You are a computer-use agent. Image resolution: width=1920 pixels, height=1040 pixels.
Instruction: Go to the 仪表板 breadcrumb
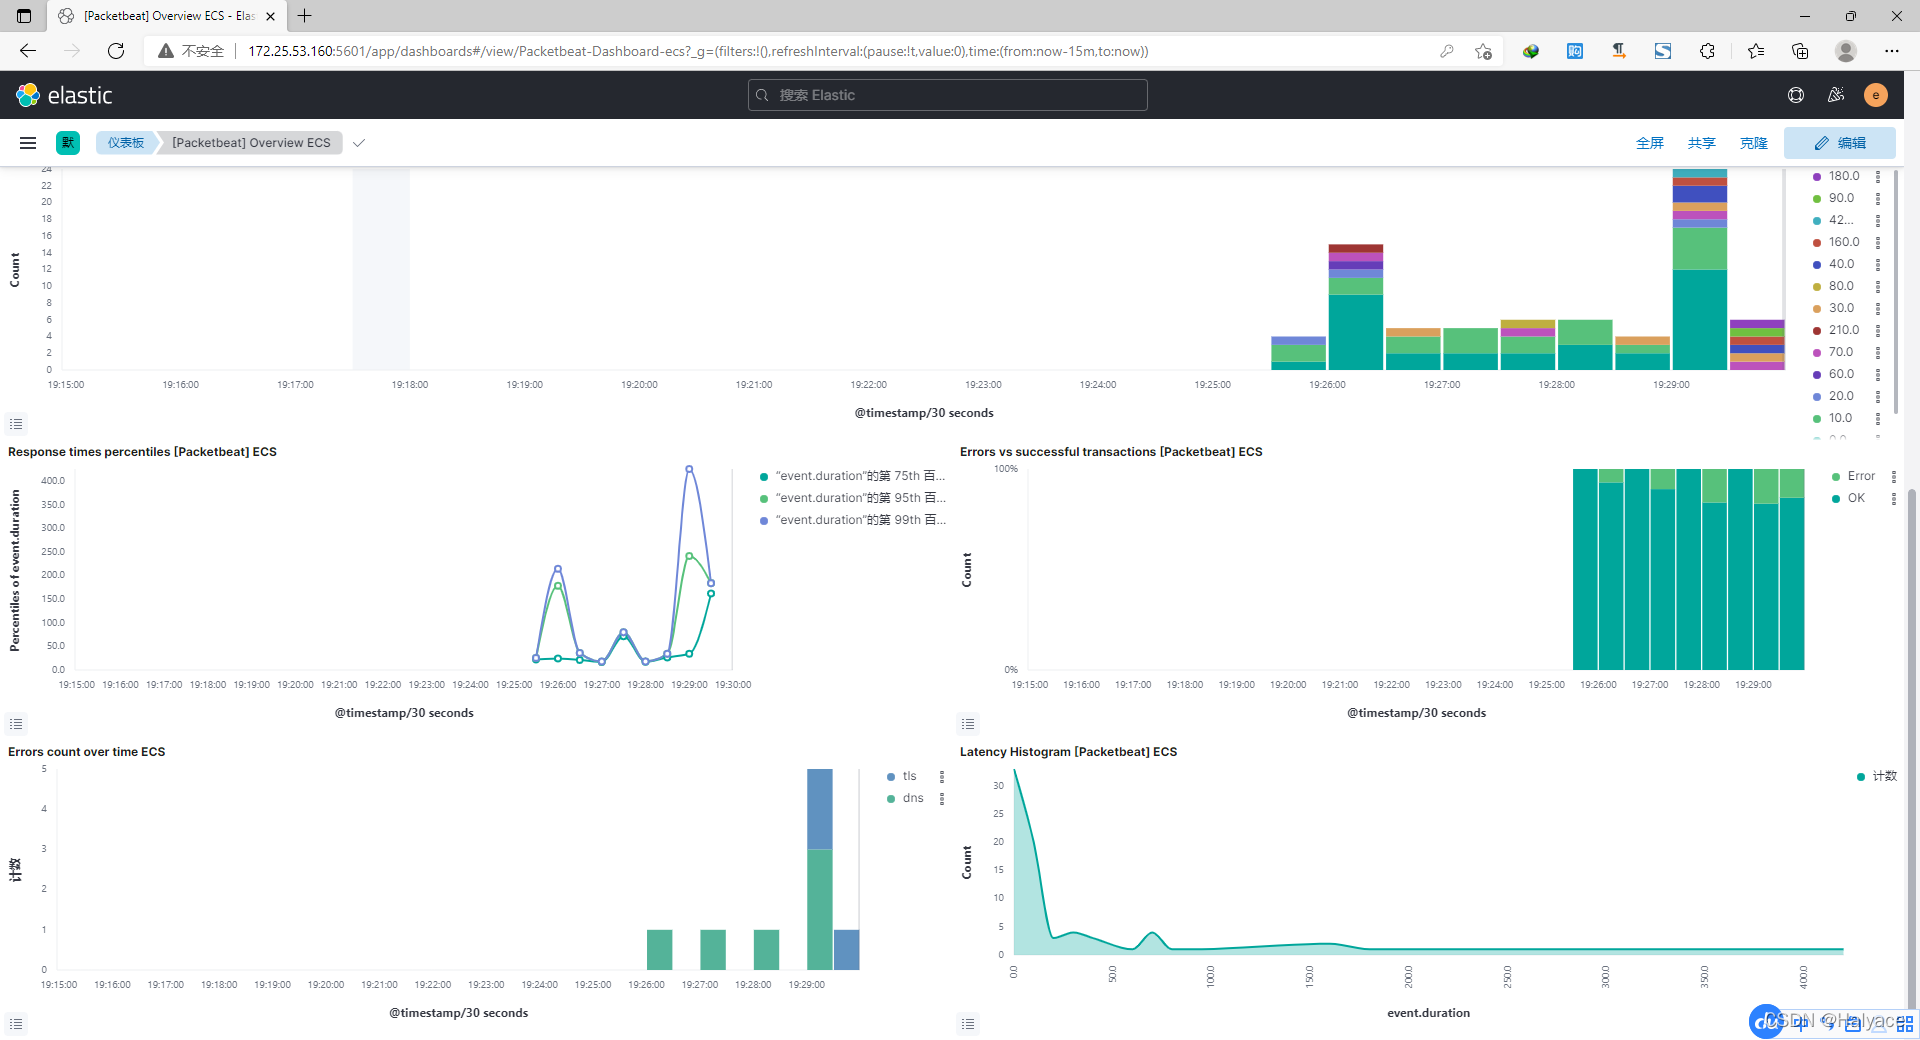point(126,143)
